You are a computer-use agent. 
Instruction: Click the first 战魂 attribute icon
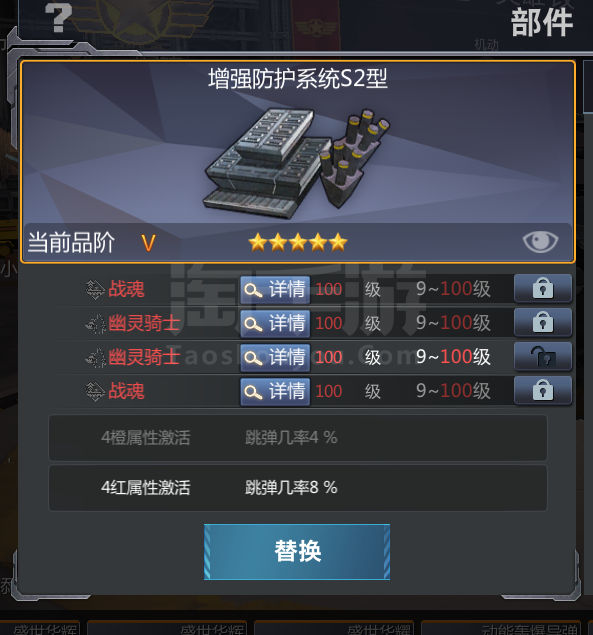[95, 290]
